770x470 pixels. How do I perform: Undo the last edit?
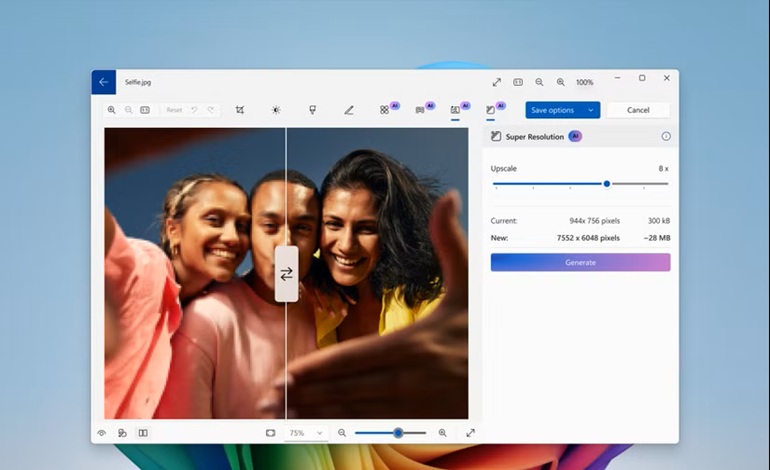coord(194,110)
